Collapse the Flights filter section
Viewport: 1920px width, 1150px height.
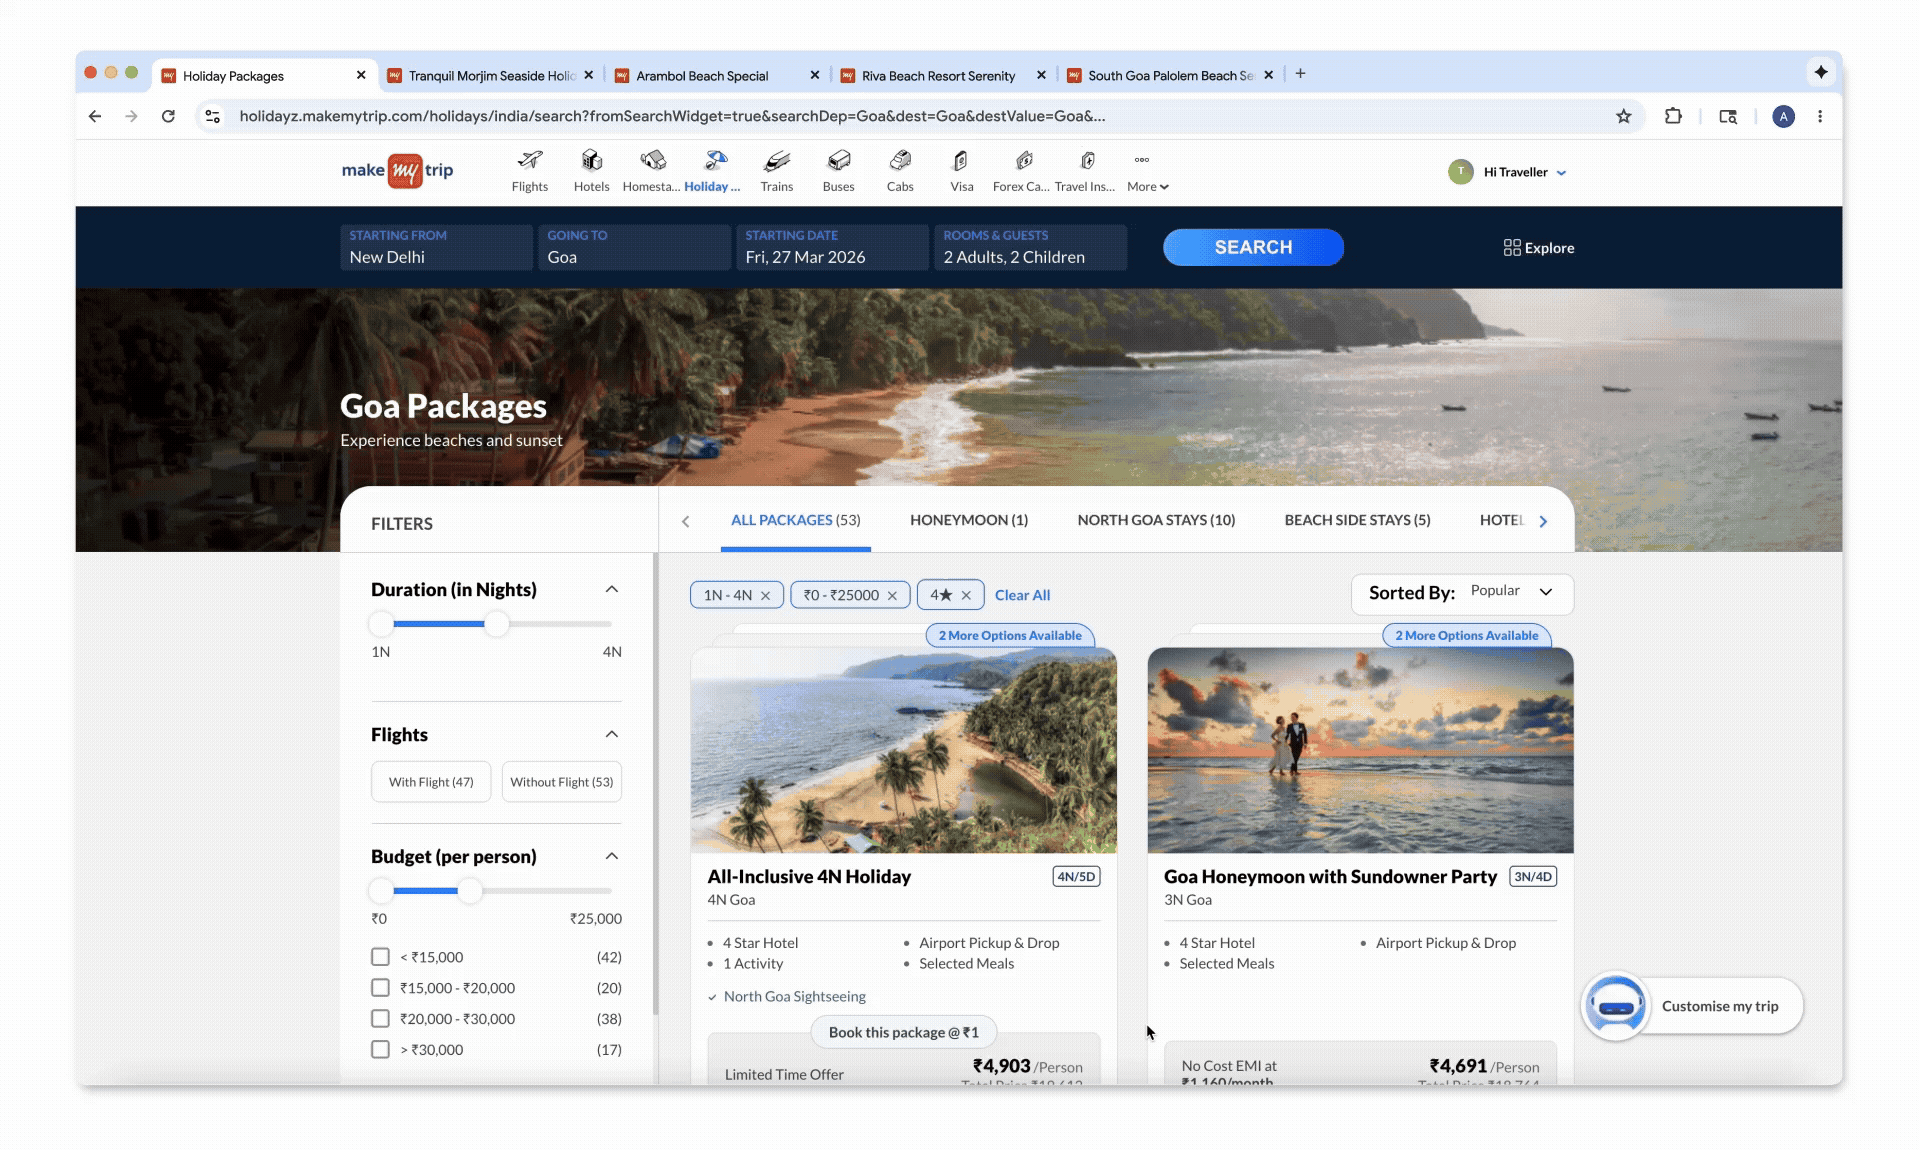click(612, 734)
